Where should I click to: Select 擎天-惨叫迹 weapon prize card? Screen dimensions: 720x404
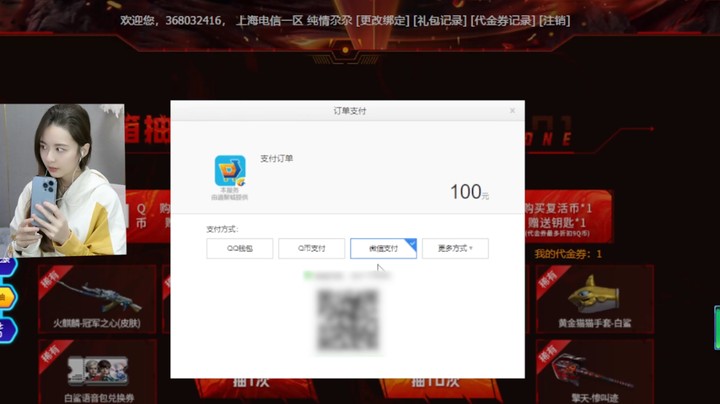tap(595, 372)
